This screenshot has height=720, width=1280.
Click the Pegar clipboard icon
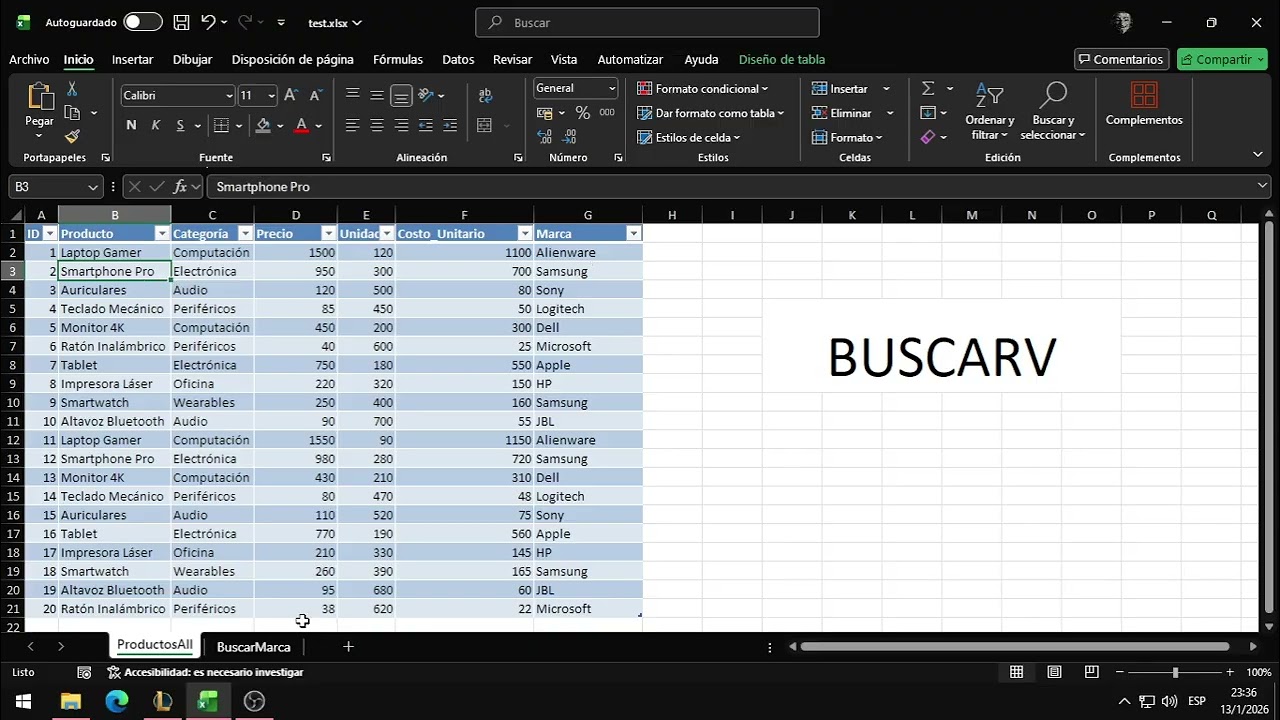click(40, 96)
